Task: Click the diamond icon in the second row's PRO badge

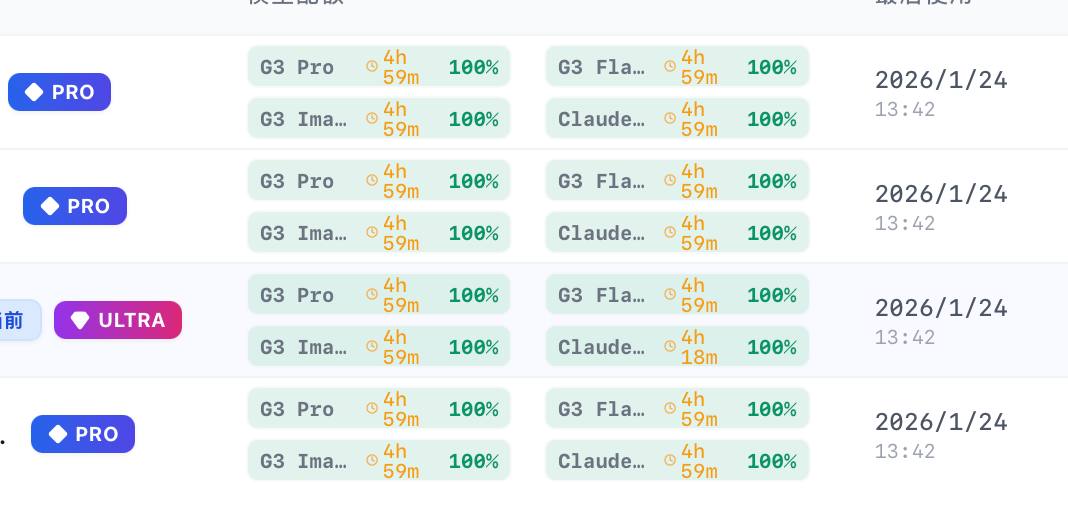Action: (x=50, y=206)
